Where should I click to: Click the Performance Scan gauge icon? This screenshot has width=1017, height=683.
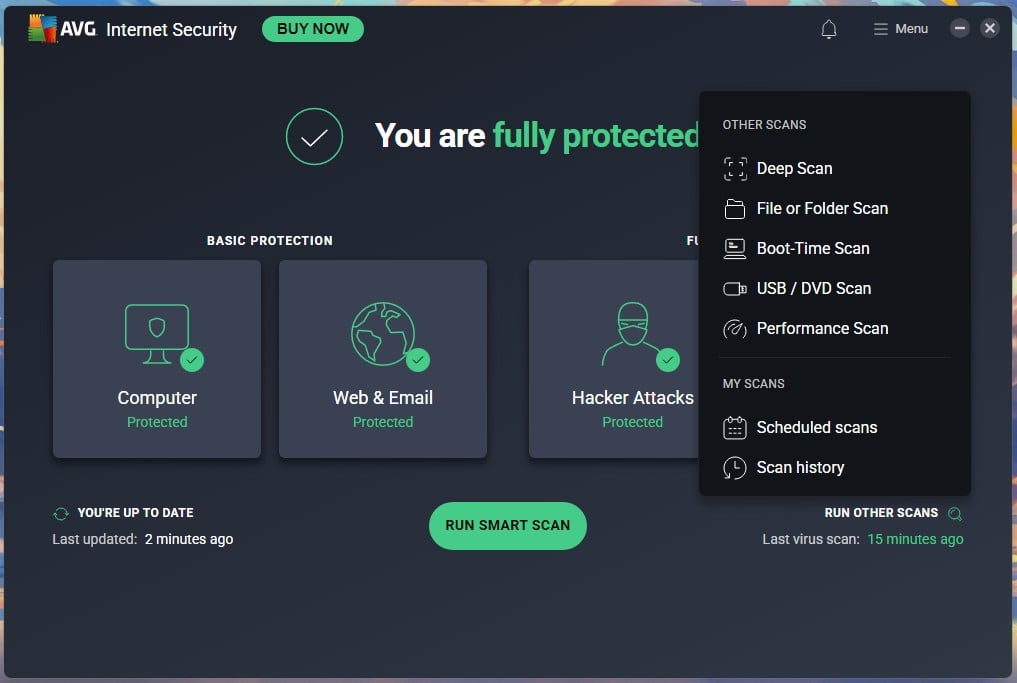click(735, 329)
